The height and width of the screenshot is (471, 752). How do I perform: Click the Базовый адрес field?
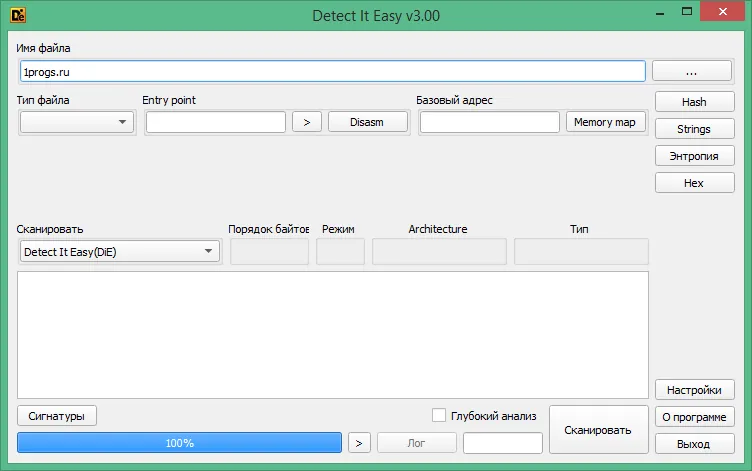tap(489, 122)
